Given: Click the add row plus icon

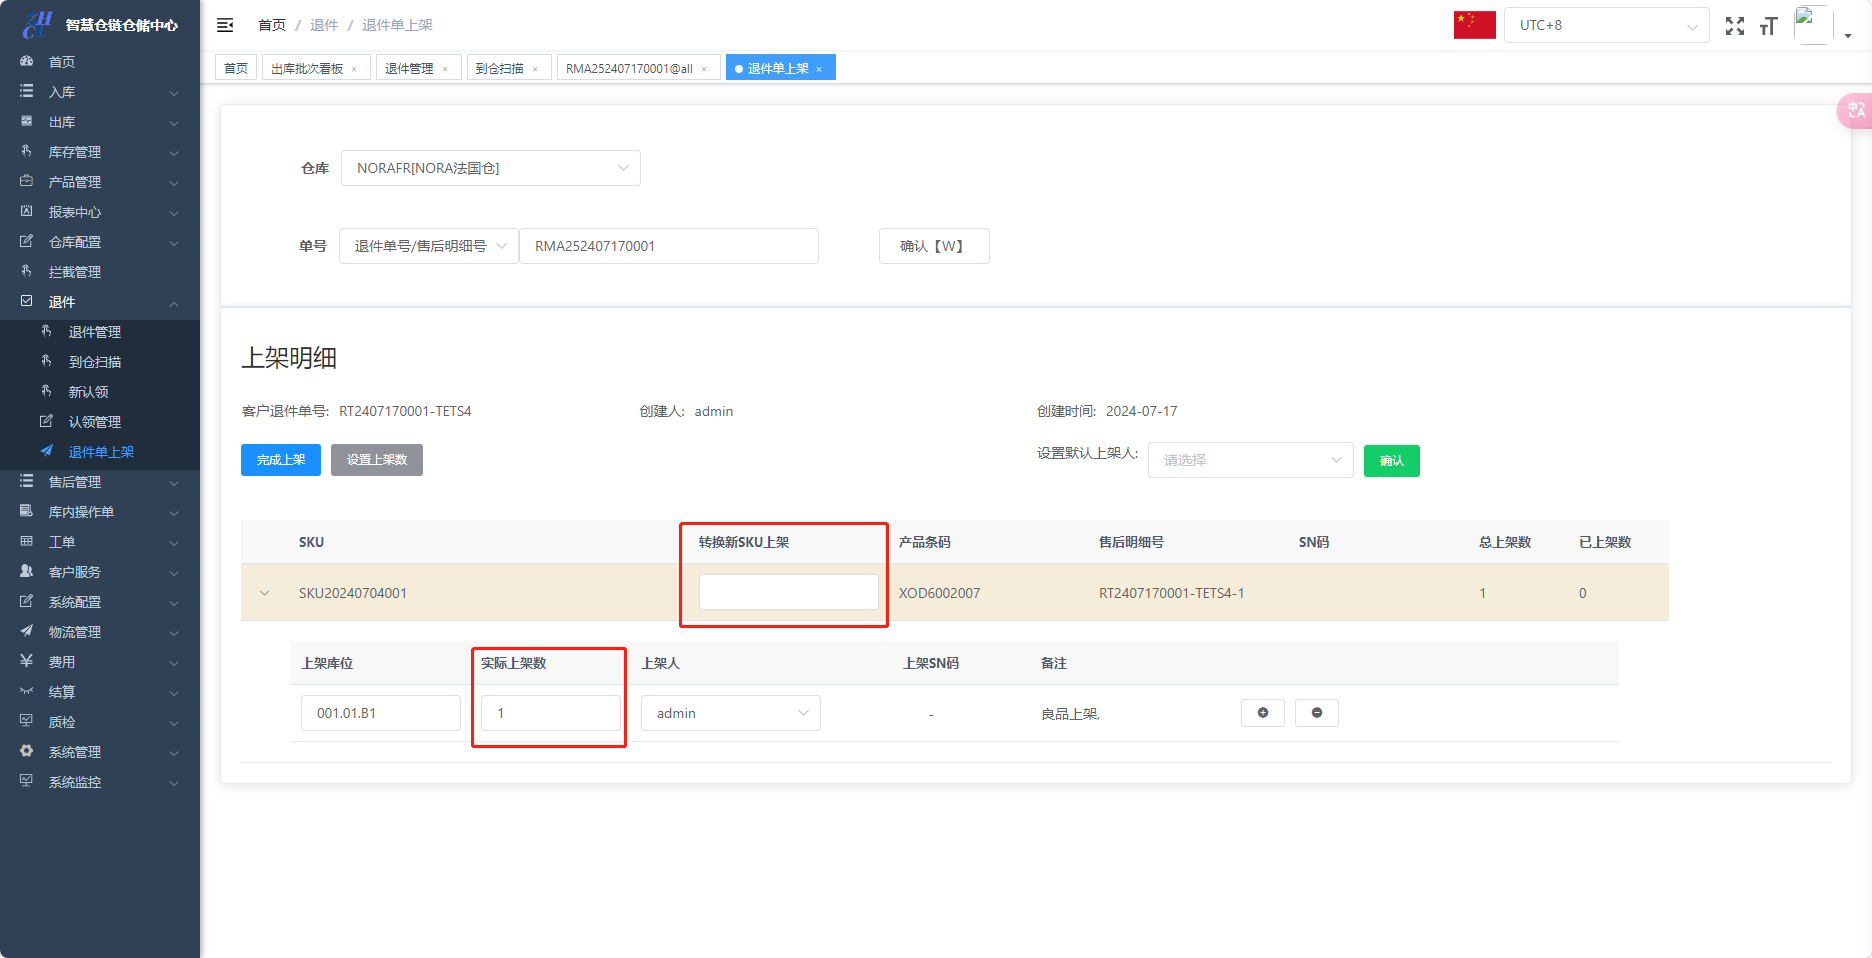Looking at the screenshot, I should pyautogui.click(x=1262, y=713).
